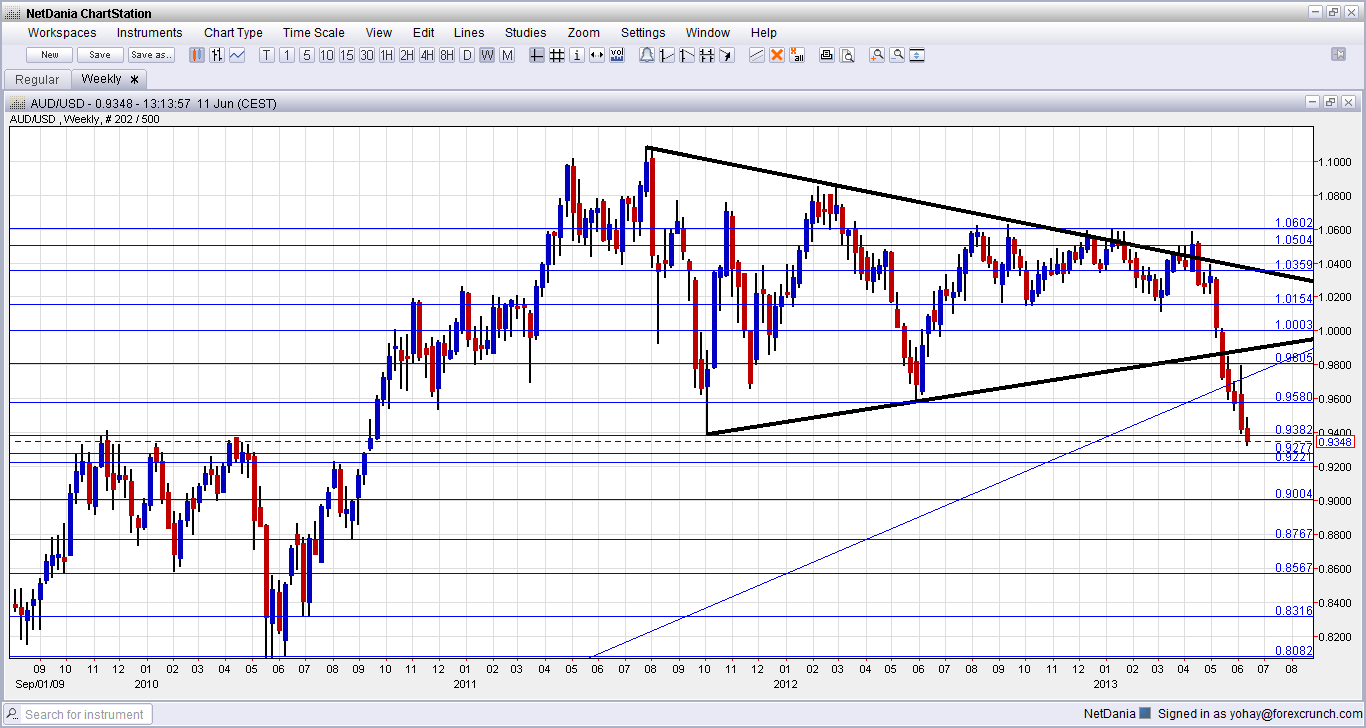The image size is (1366, 728).
Task: Toggle the chart grid icon
Action: click(x=557, y=55)
